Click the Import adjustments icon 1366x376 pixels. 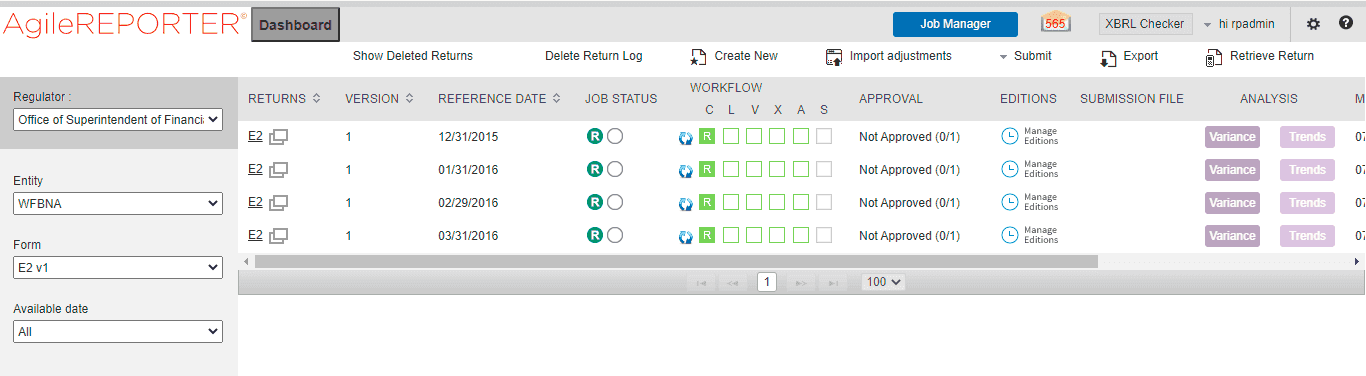834,57
